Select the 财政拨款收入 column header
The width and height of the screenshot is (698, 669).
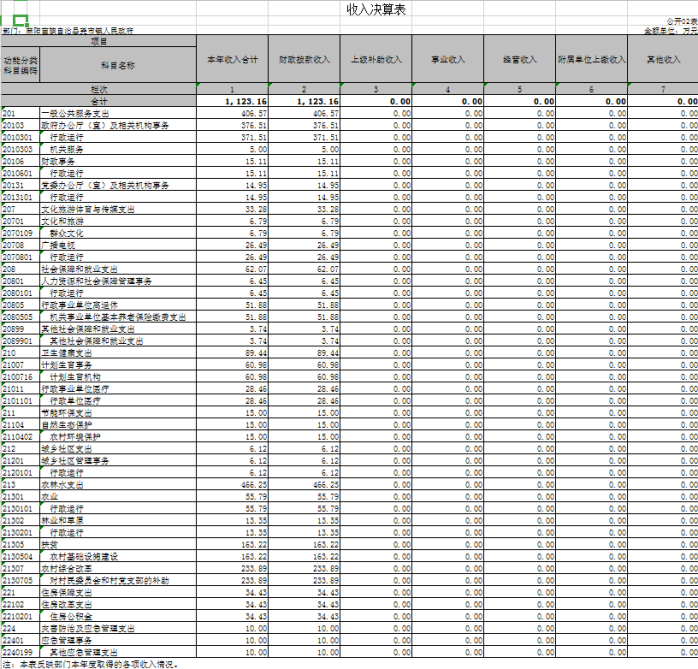coord(304,60)
